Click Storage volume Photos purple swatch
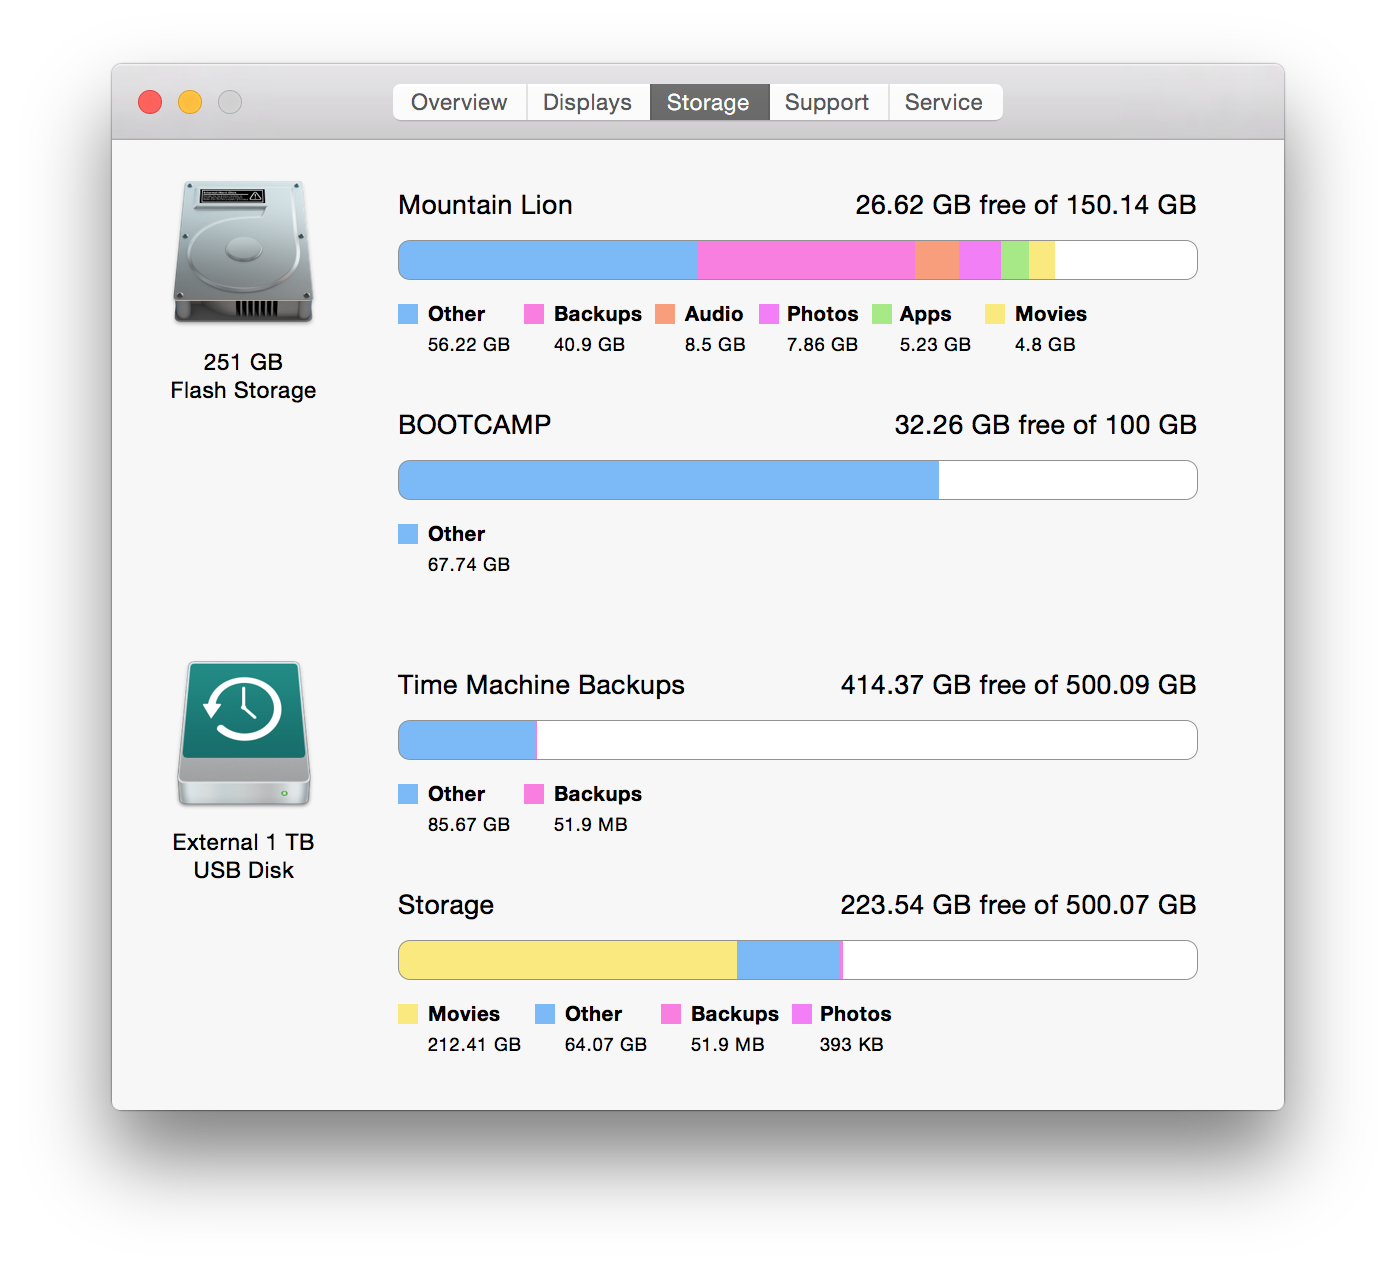 click(x=802, y=1014)
